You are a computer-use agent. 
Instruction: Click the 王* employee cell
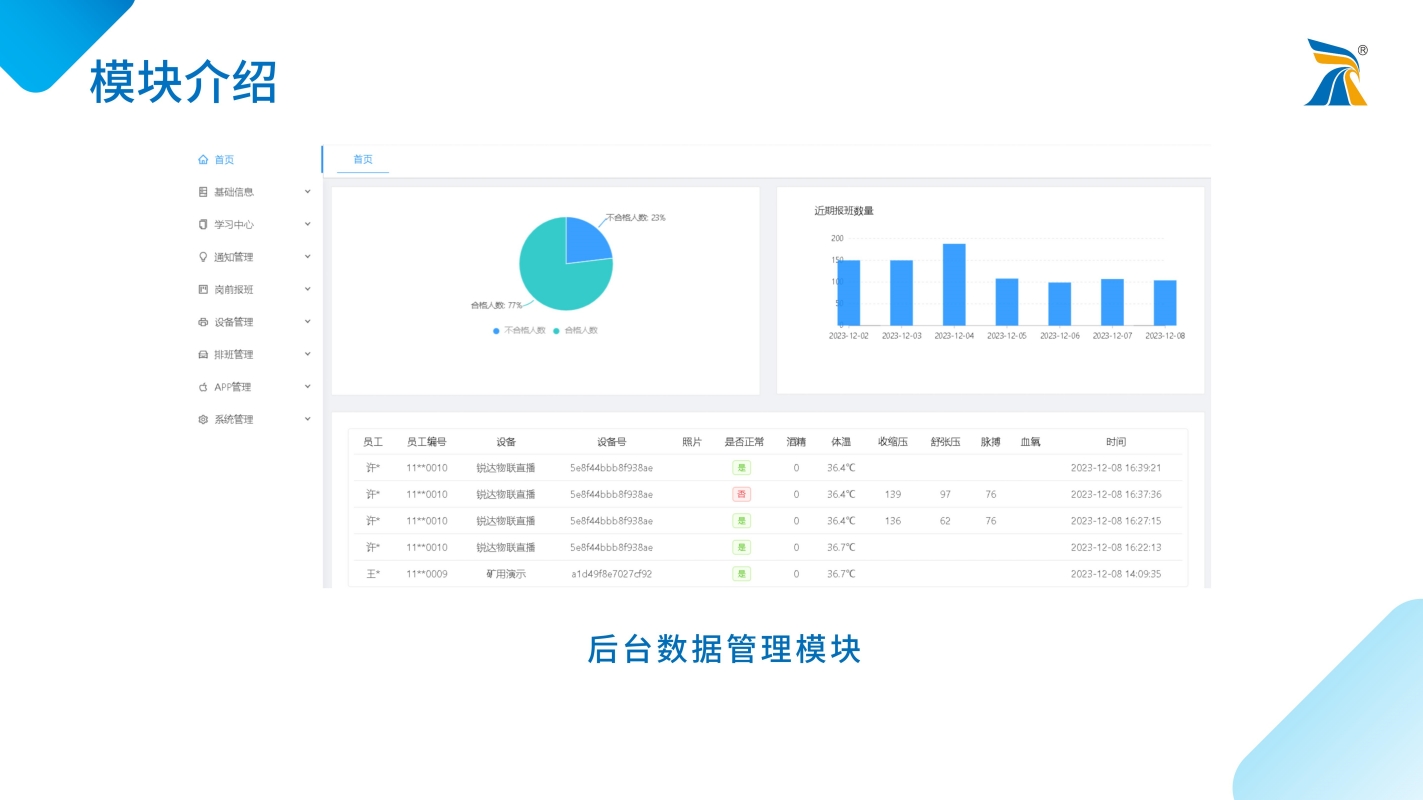pyautogui.click(x=373, y=574)
